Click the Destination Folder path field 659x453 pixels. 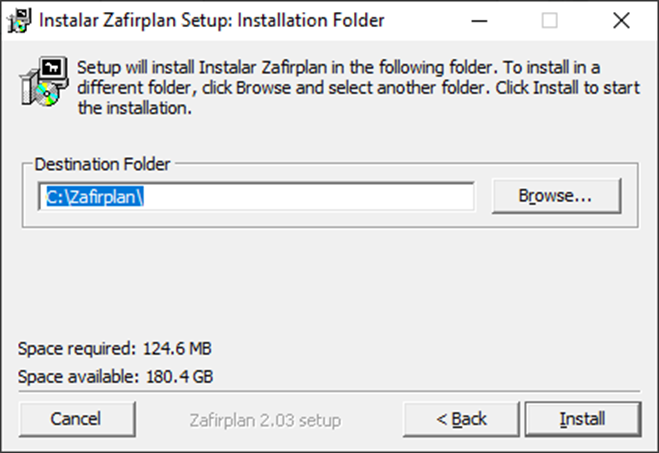tap(256, 196)
